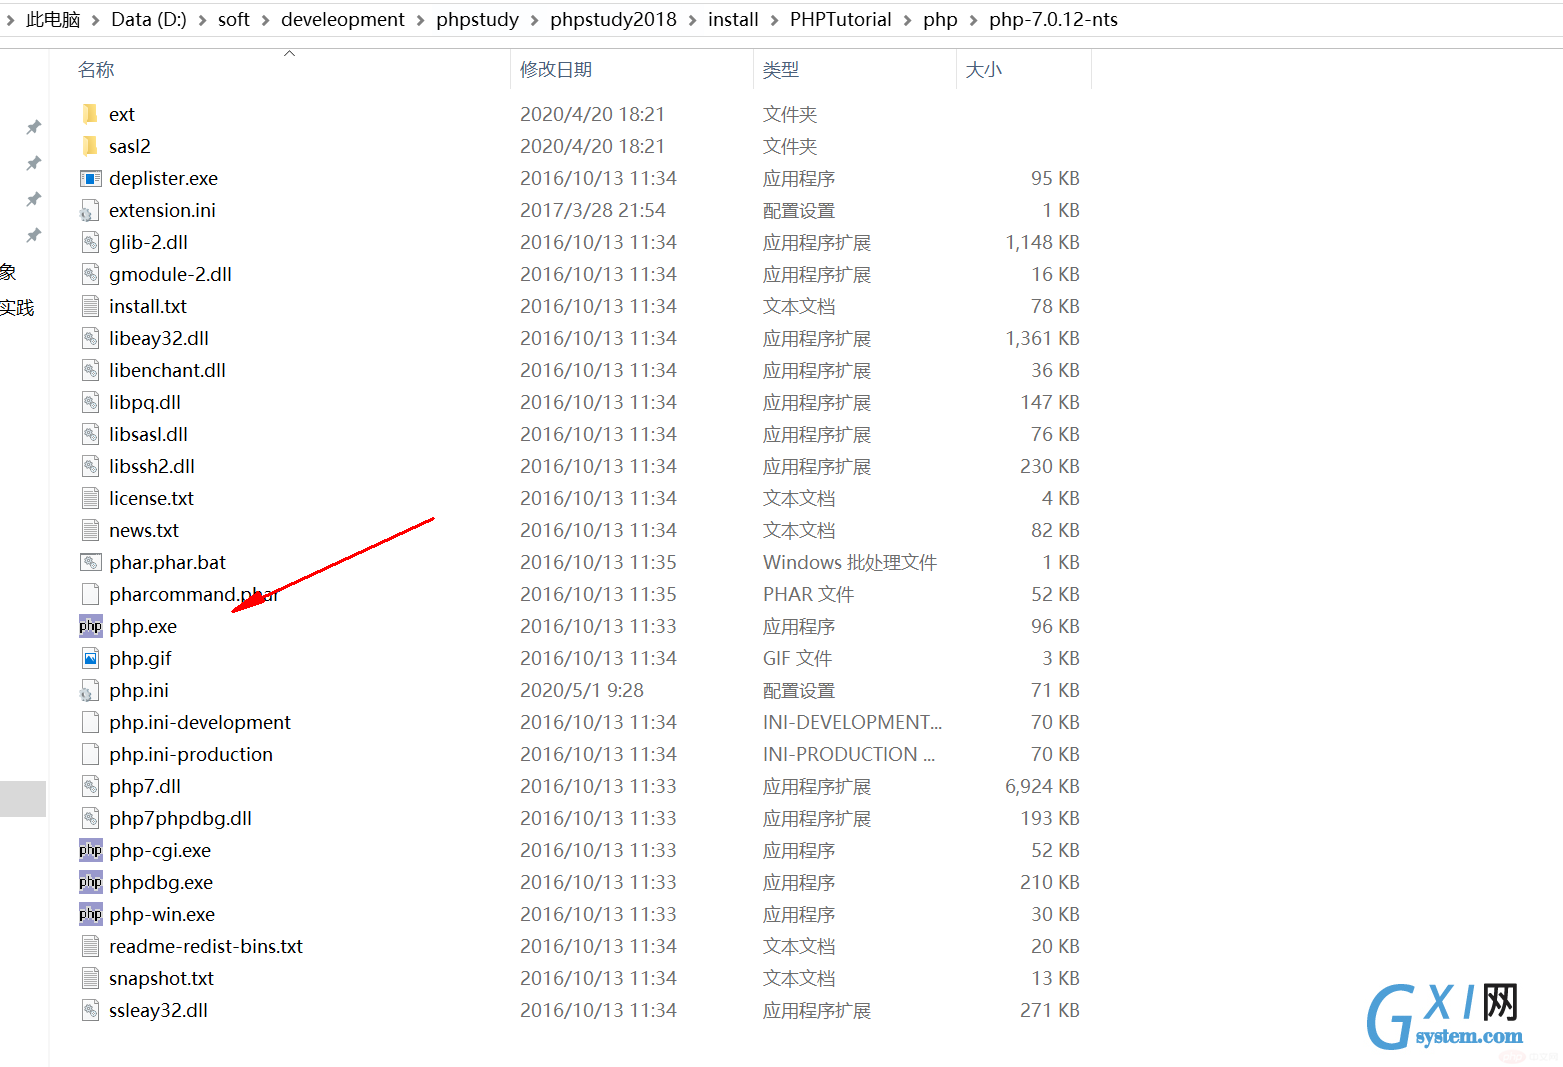Go to Data (D:) in the address bar

[x=149, y=20]
